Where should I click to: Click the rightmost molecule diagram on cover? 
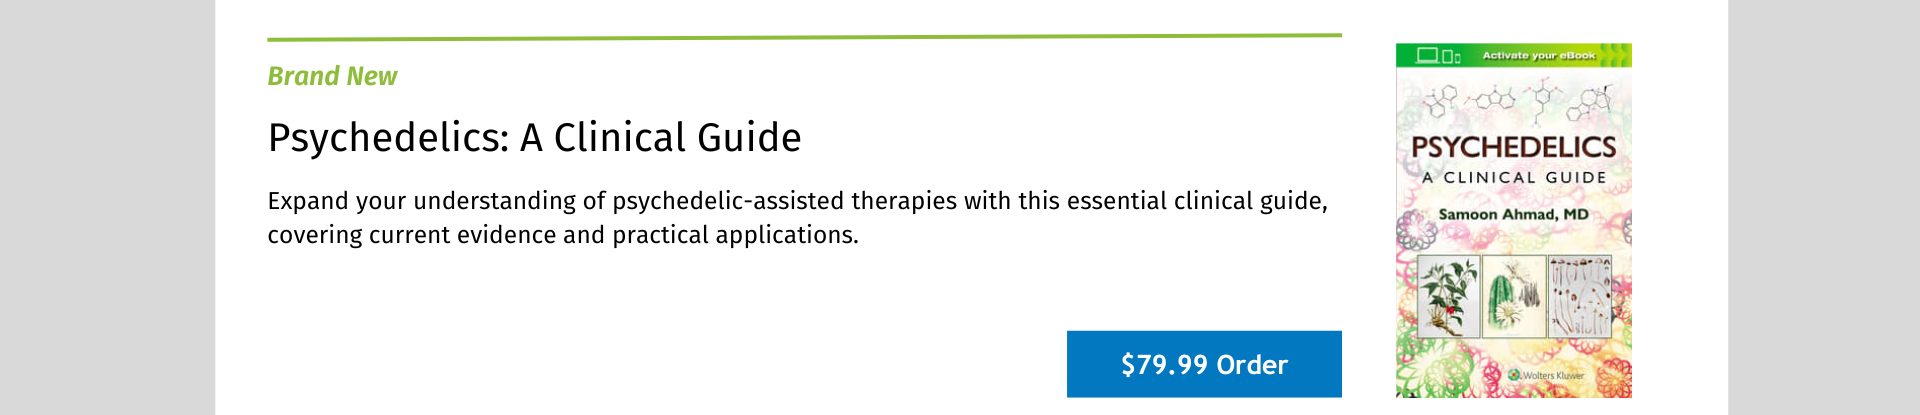1591,100
